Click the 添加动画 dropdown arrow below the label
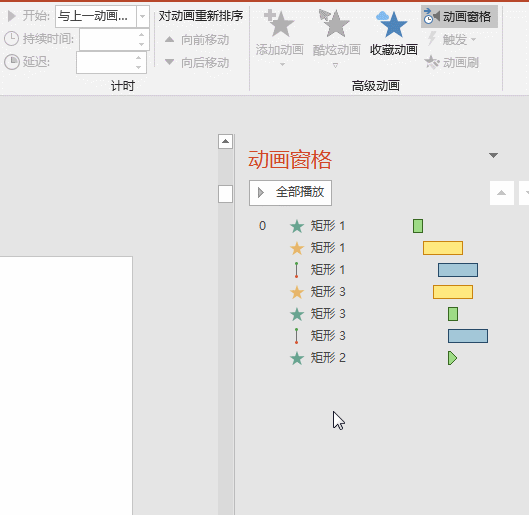 click(282, 64)
